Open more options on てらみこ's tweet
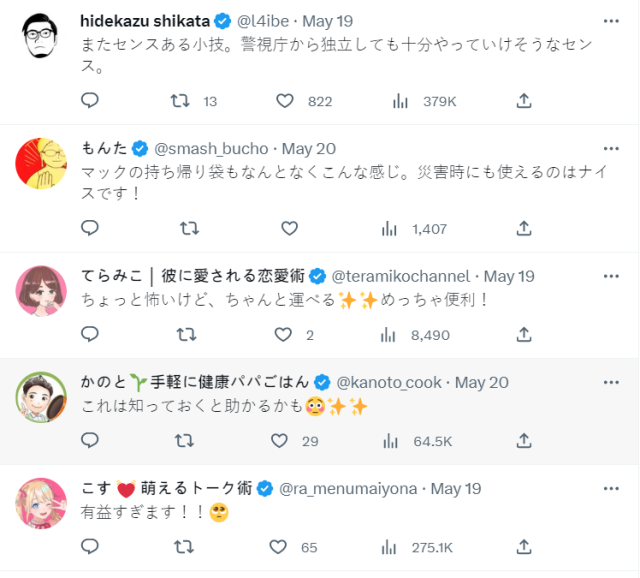 click(611, 275)
